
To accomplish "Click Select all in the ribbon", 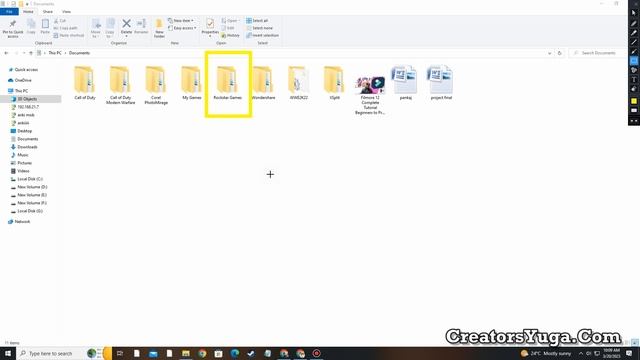I will click(x=257, y=20).
